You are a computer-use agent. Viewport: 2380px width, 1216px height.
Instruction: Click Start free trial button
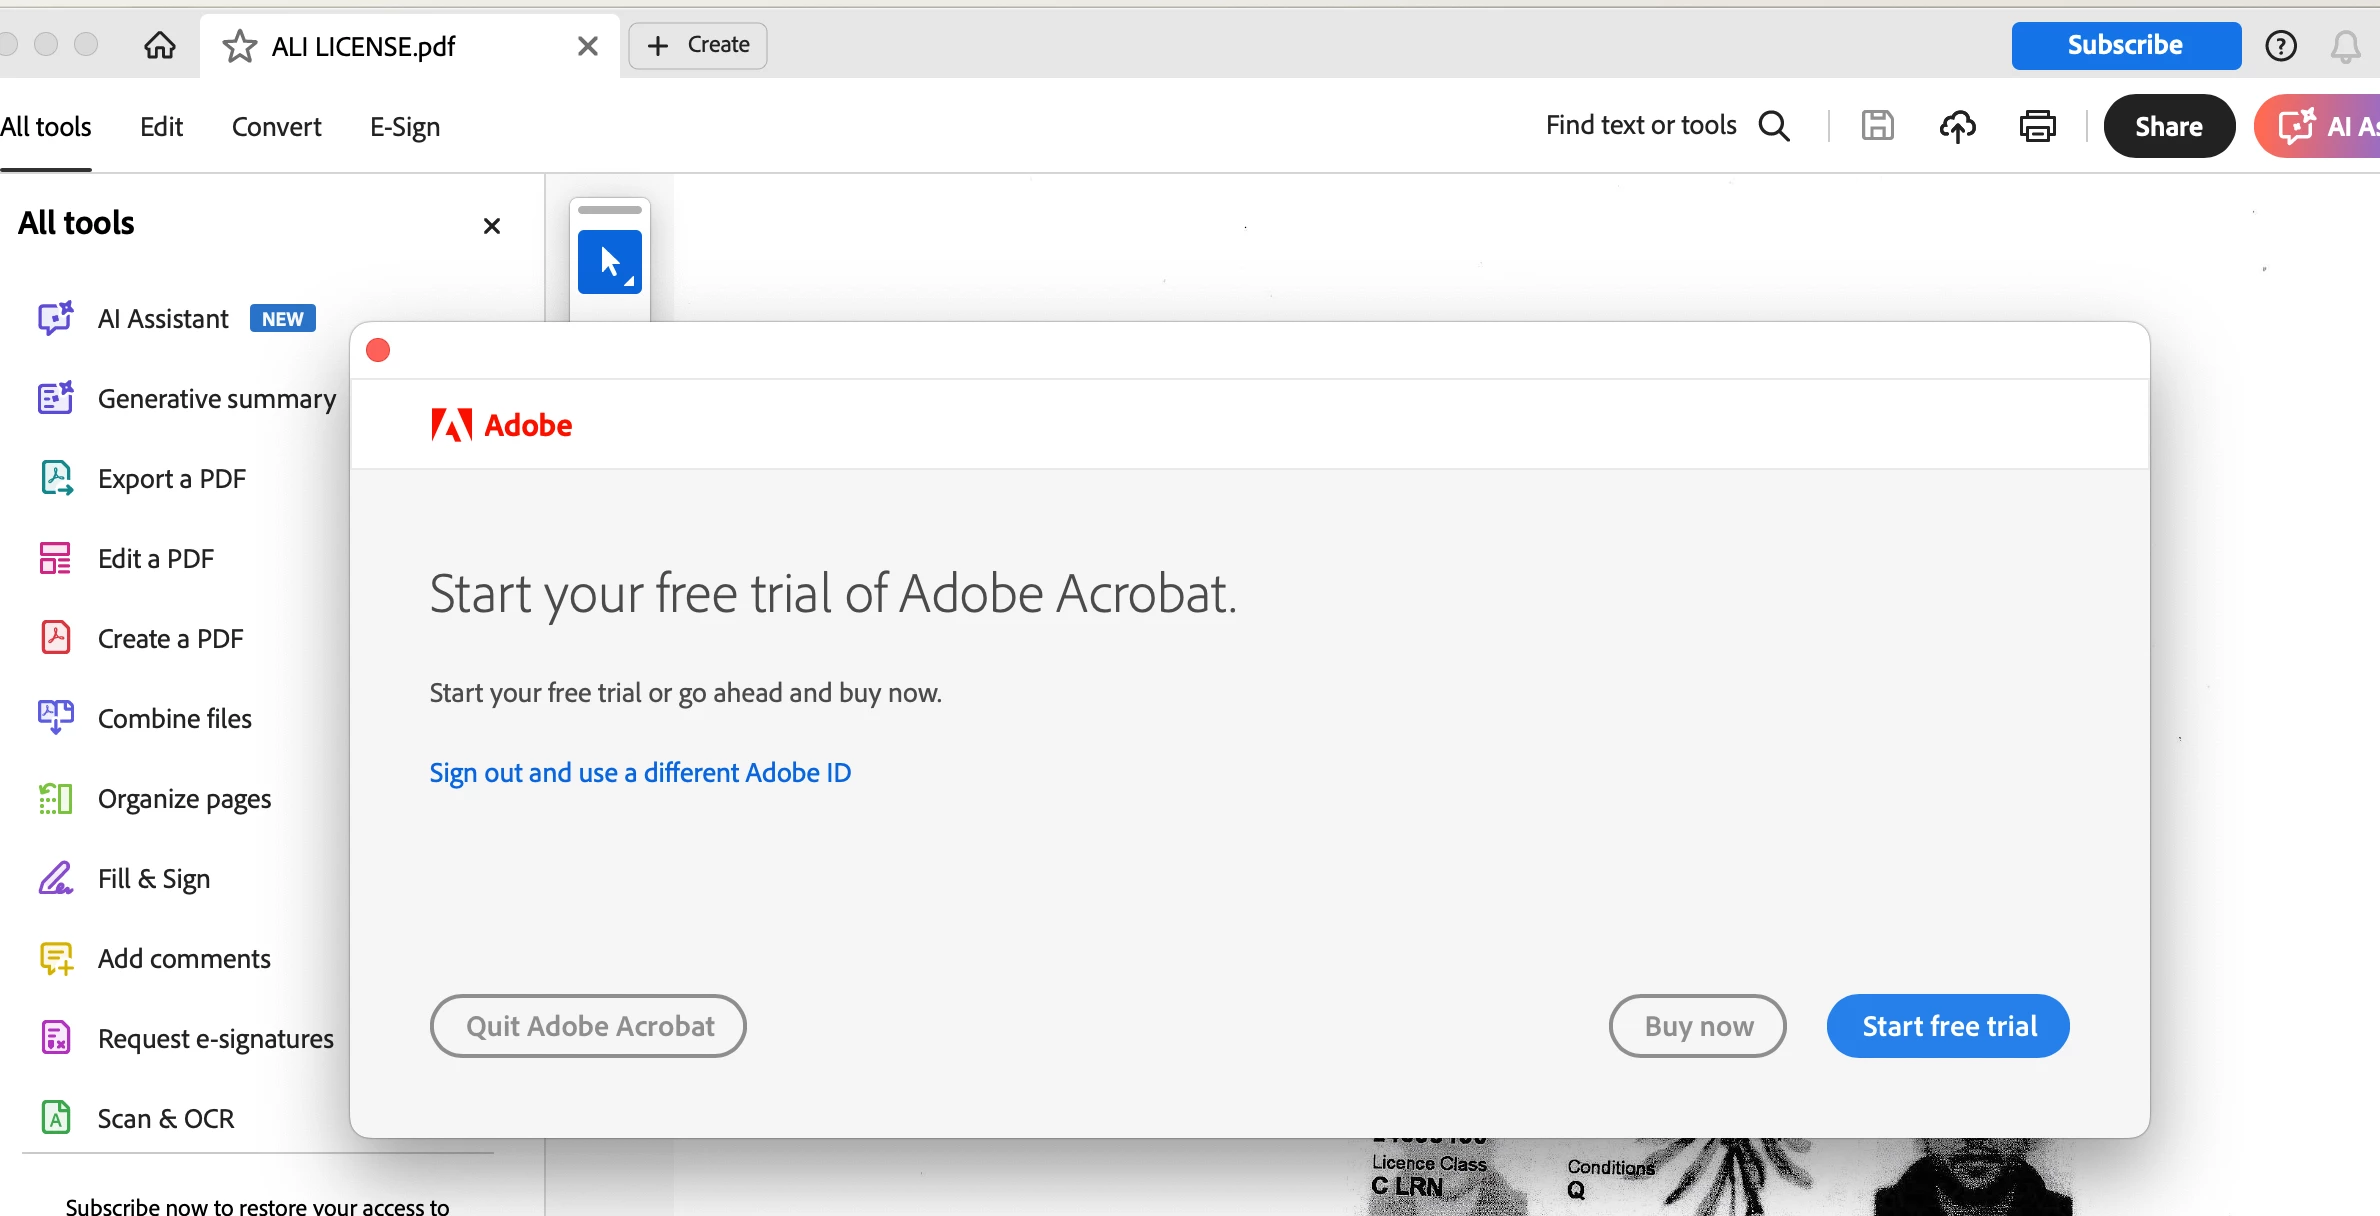[1947, 1026]
